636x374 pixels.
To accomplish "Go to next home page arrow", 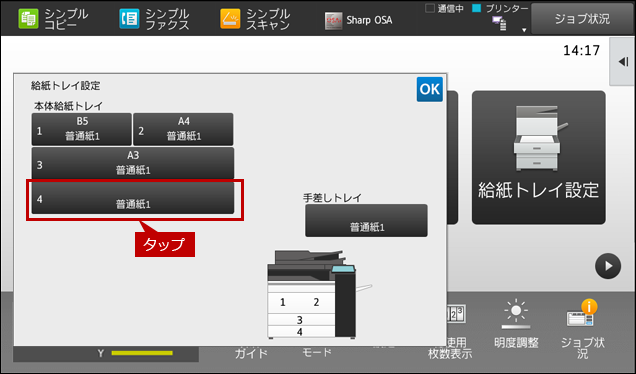I will [x=608, y=266].
